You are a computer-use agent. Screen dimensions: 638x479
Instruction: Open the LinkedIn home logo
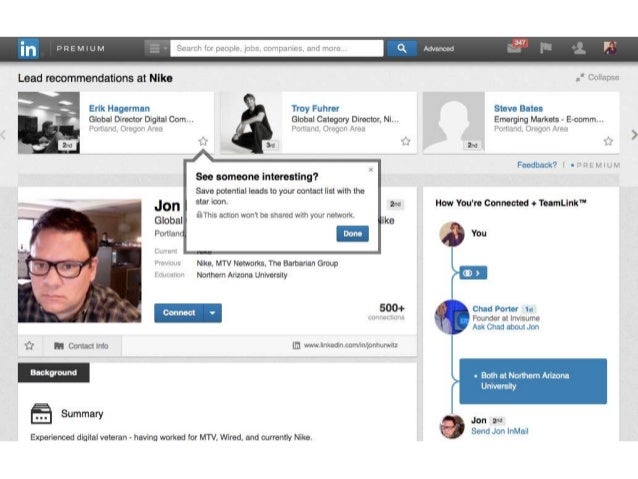(x=28, y=49)
